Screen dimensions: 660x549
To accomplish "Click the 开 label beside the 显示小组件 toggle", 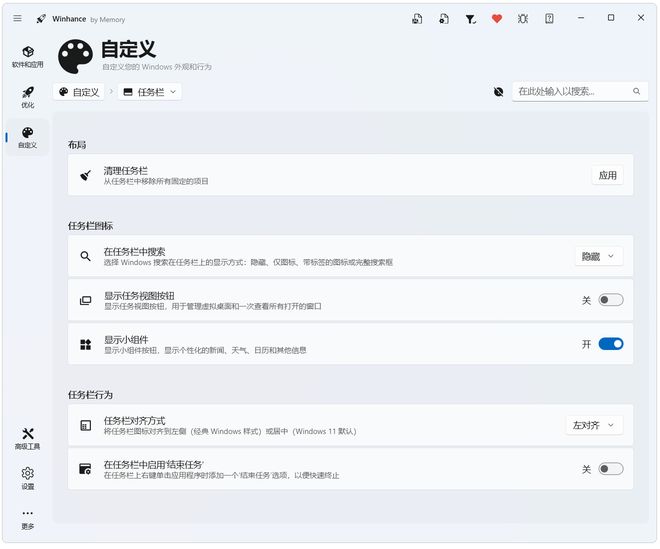I will [586, 344].
